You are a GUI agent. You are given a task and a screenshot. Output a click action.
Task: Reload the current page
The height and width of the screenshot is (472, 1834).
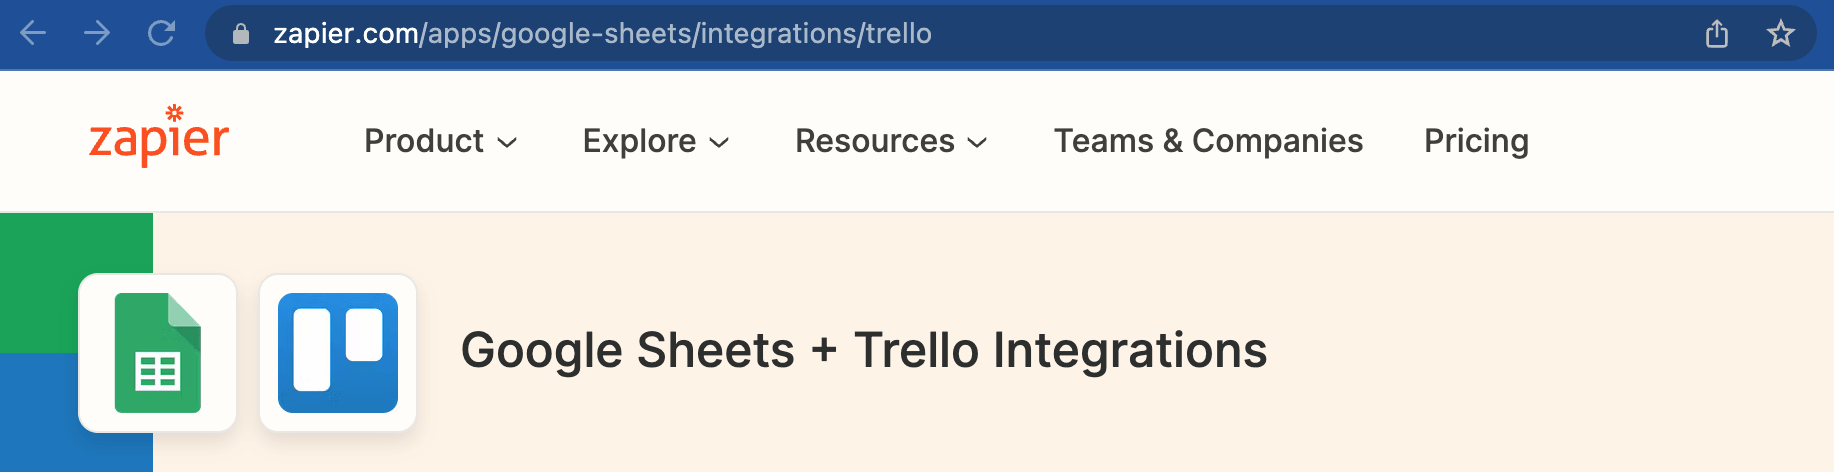(161, 34)
